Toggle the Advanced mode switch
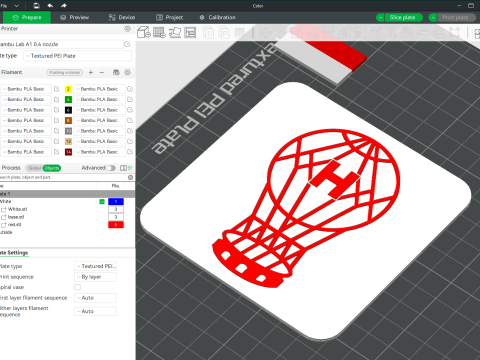 point(111,168)
